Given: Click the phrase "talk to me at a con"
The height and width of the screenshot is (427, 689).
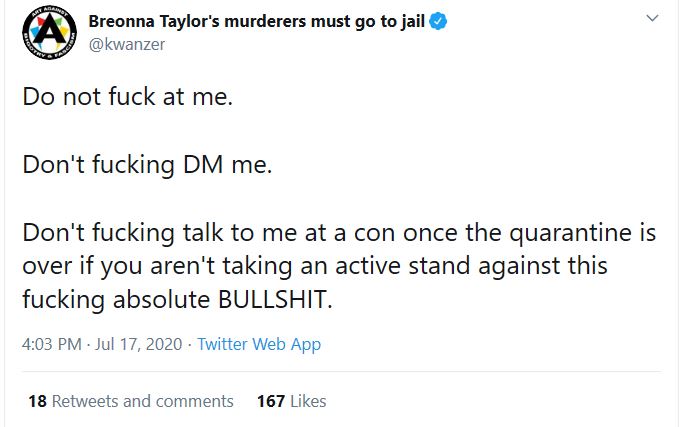Looking at the screenshot, I should 261,234.
